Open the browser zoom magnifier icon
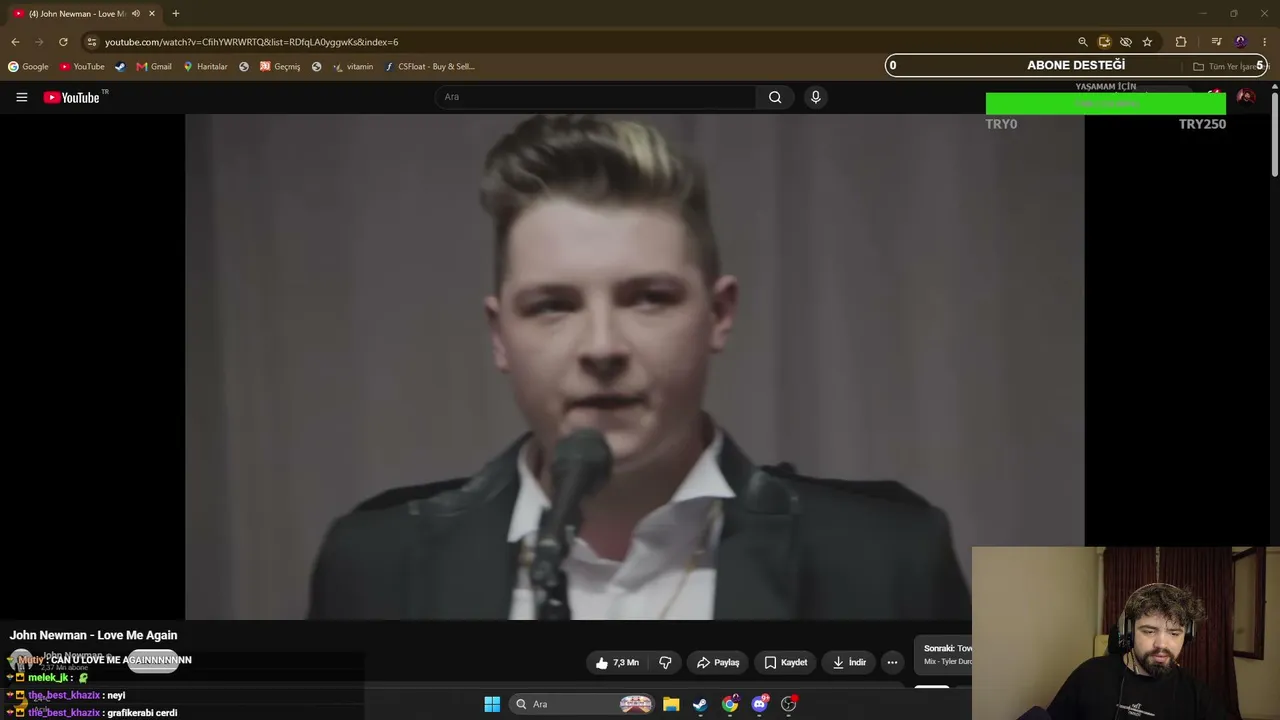Screen dimensions: 1280x720 (1083, 42)
